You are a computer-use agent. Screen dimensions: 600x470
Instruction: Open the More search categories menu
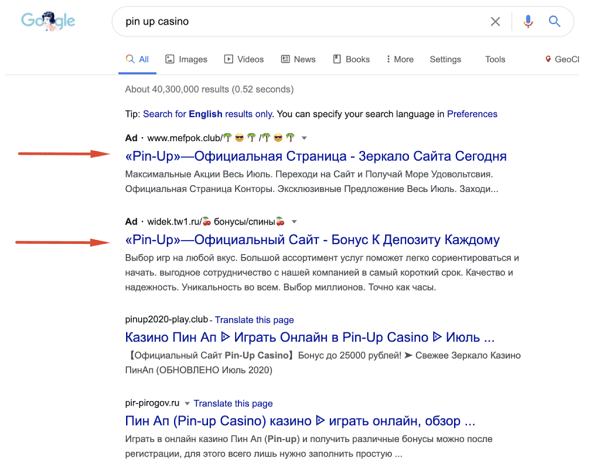(399, 59)
